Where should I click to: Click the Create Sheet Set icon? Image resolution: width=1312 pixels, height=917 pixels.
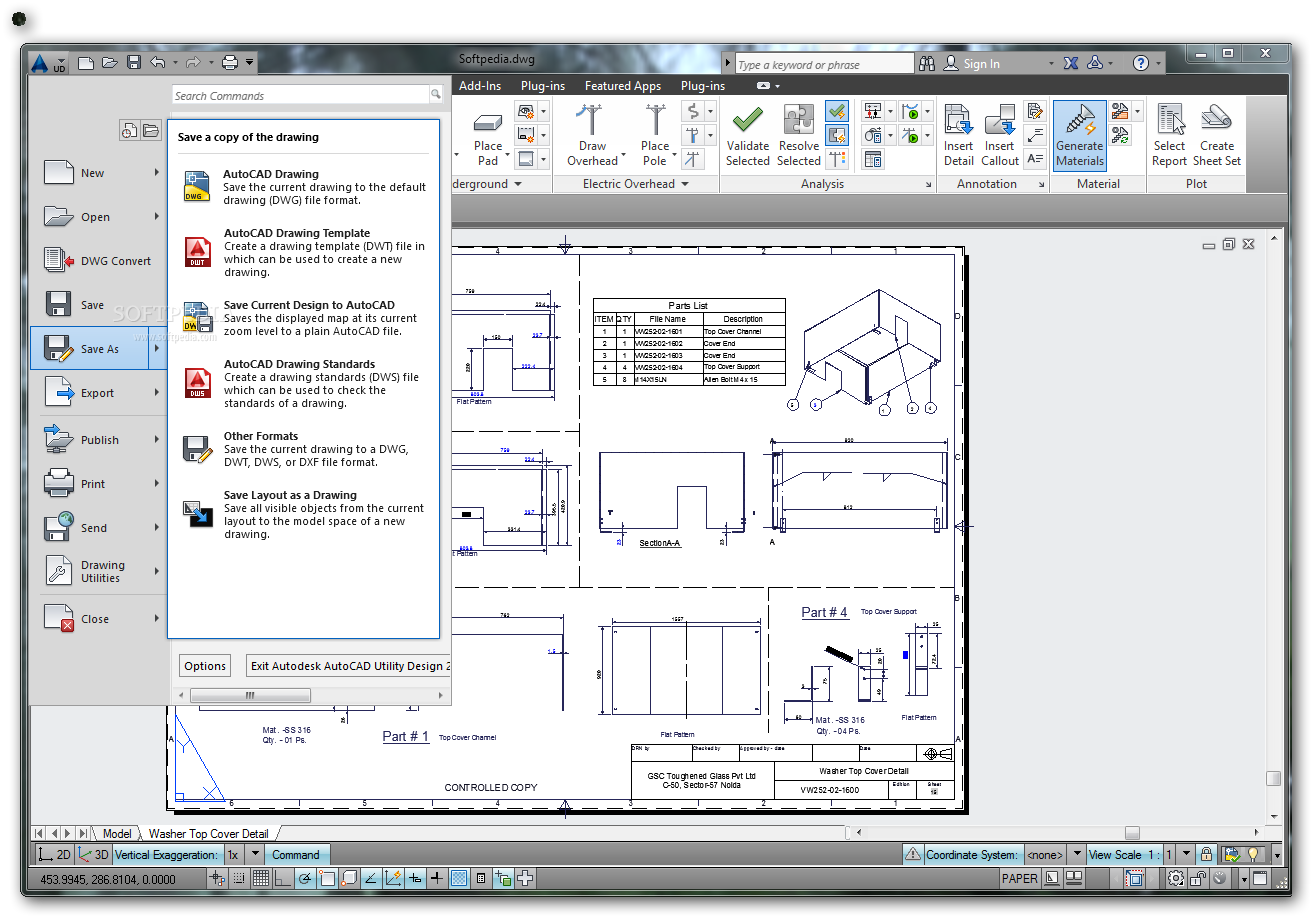coord(1216,119)
